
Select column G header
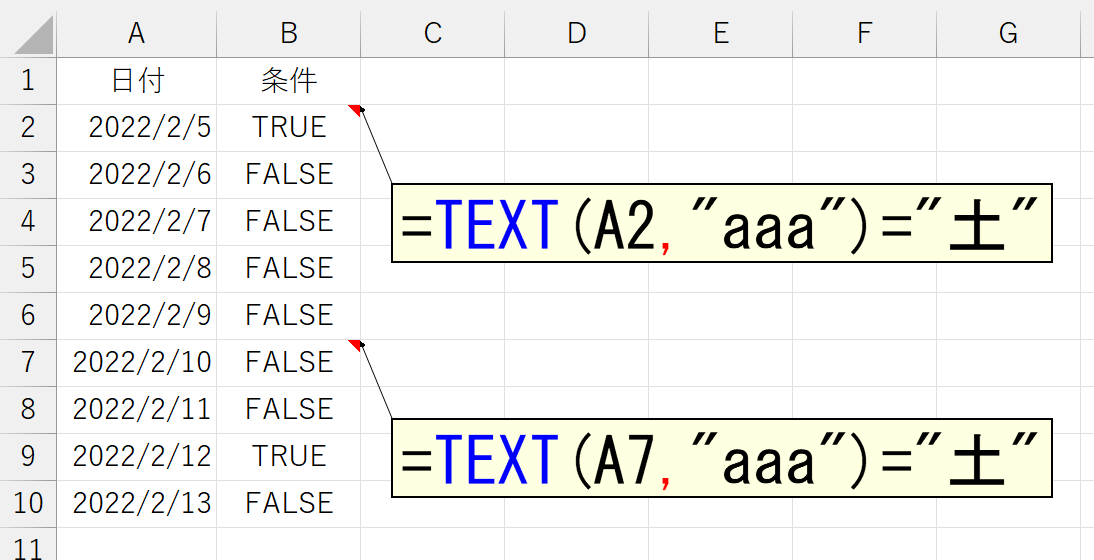click(x=1007, y=33)
